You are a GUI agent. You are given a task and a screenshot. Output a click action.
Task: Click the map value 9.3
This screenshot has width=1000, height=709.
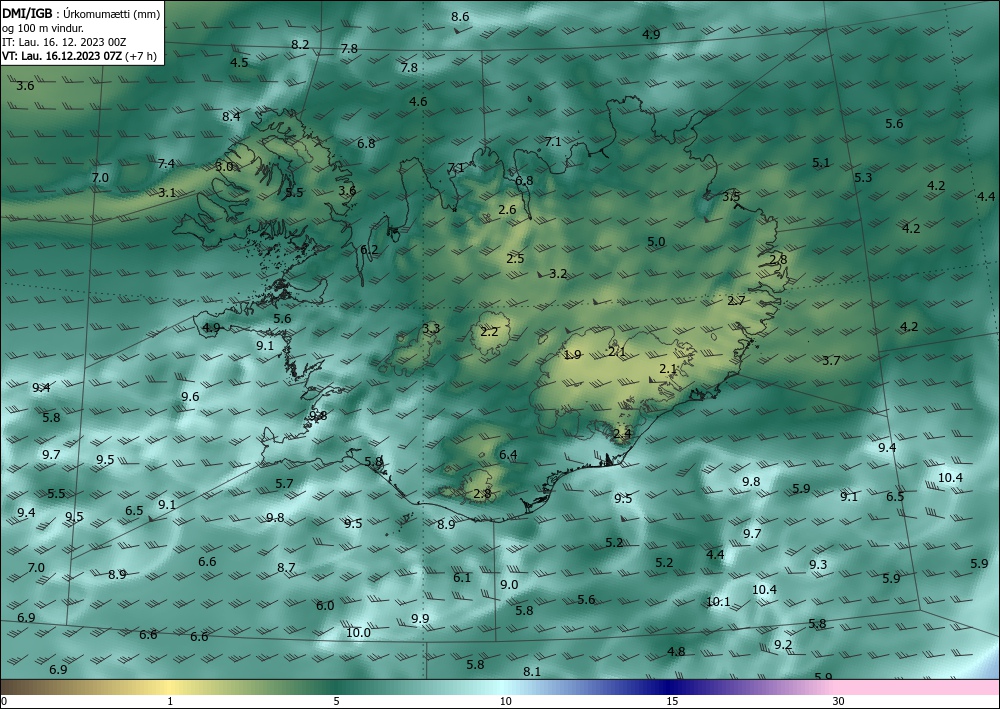[818, 564]
